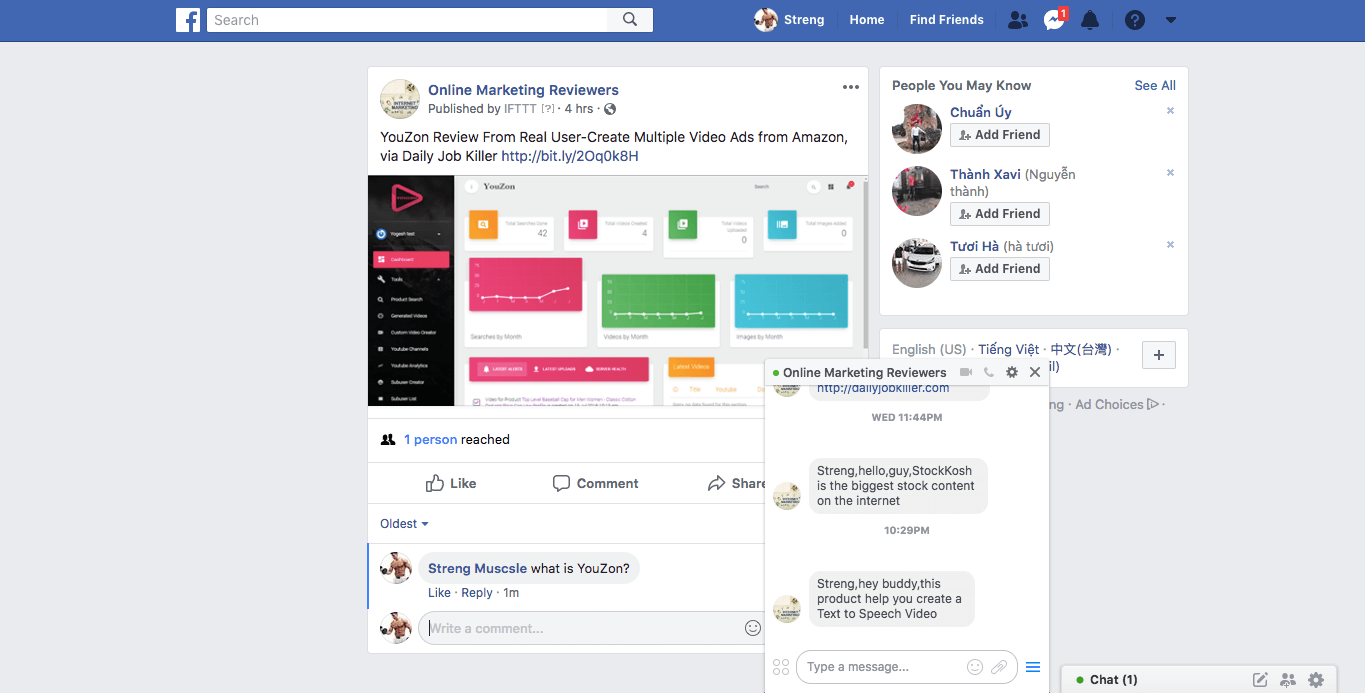This screenshot has width=1365, height=693.
Task: Open the 1 person reached link
Action: click(431, 440)
